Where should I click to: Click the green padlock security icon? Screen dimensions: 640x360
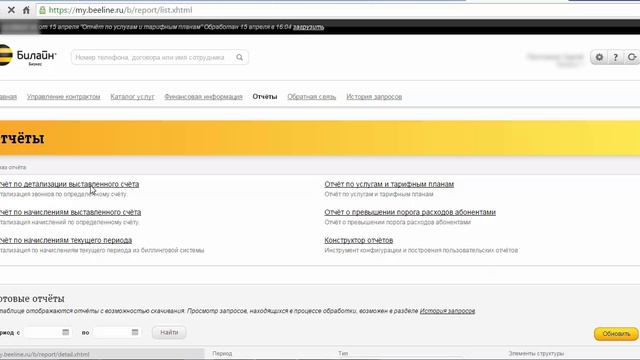[42, 10]
